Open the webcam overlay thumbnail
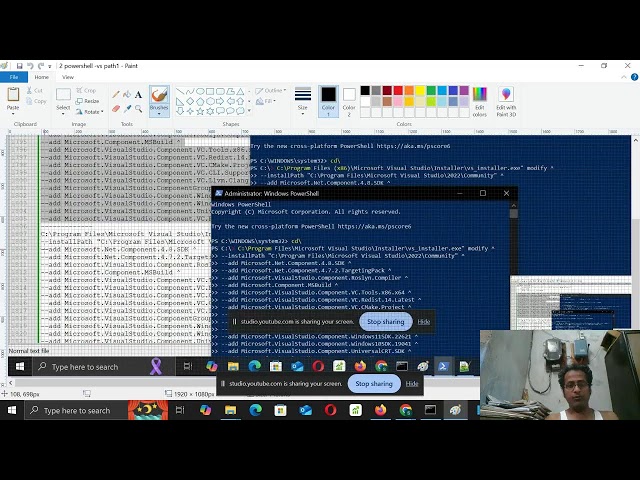The height and width of the screenshot is (480, 640). click(x=560, y=375)
